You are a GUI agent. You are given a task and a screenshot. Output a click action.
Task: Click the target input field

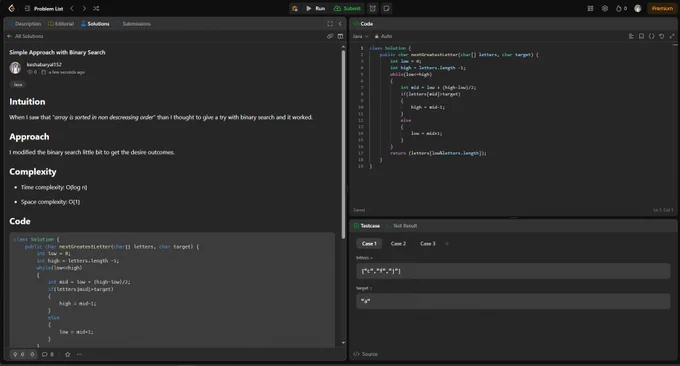513,301
